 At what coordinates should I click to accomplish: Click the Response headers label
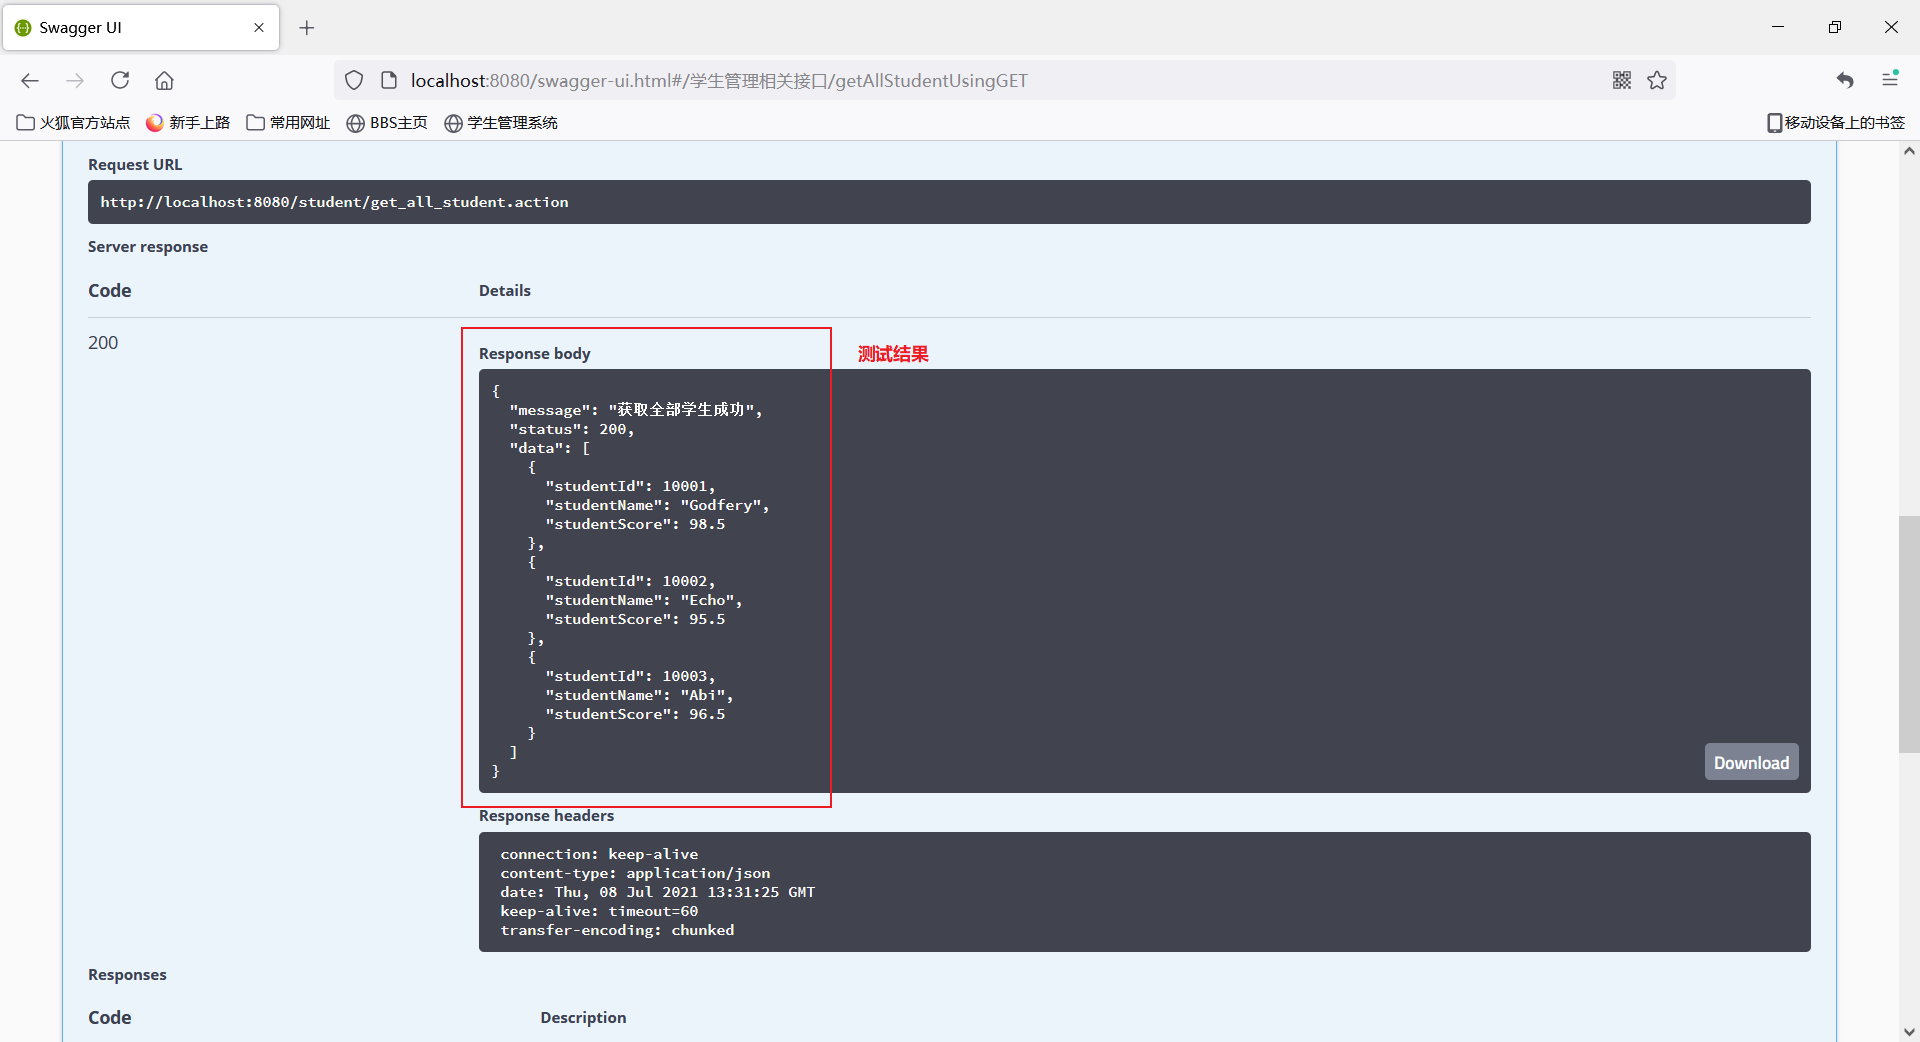[546, 816]
